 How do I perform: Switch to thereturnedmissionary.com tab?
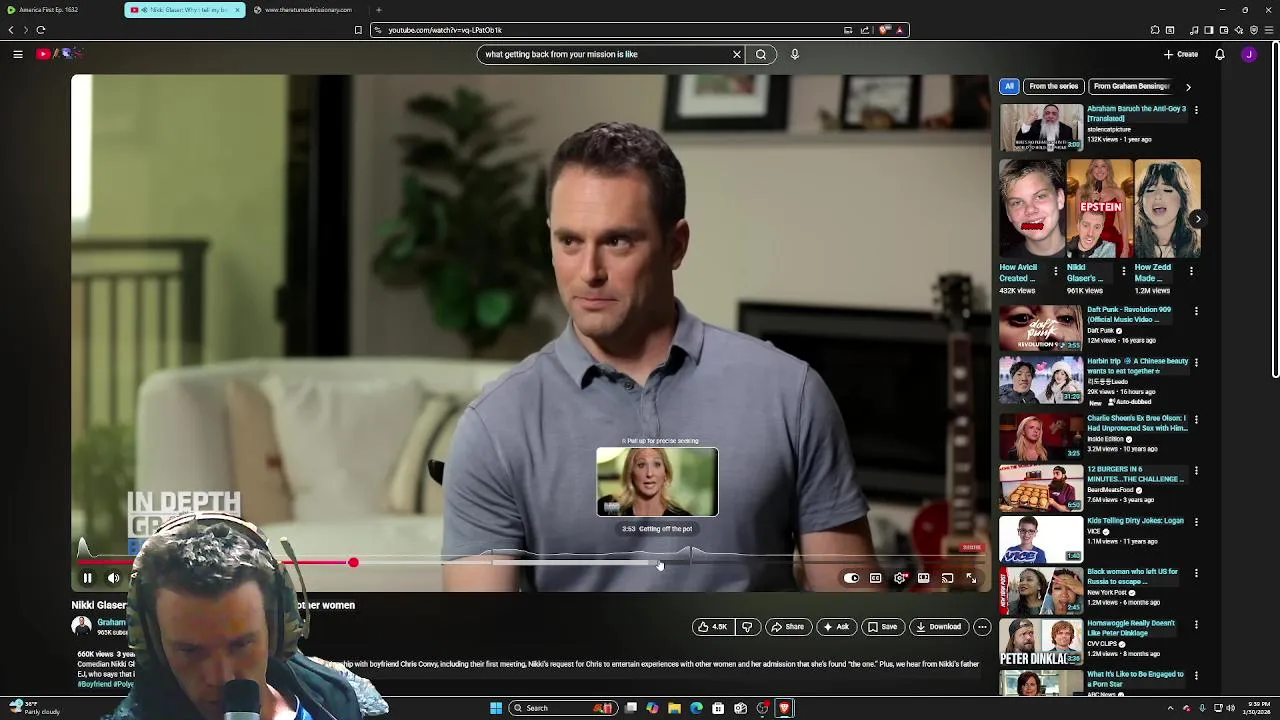308,10
